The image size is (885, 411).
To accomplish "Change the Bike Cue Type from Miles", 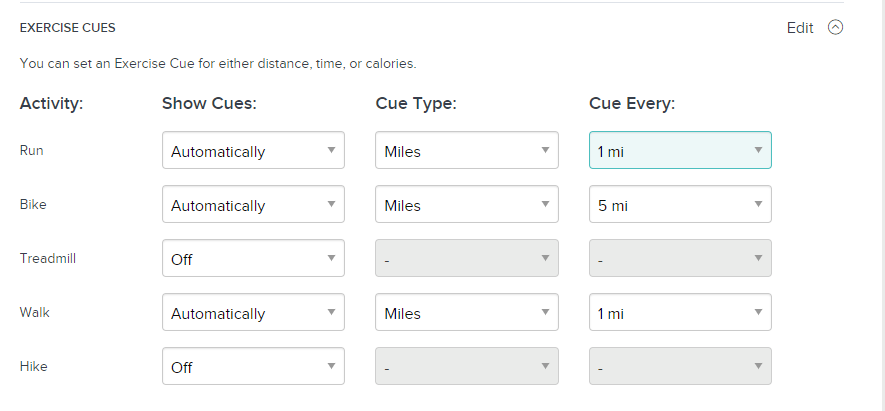I will (467, 204).
